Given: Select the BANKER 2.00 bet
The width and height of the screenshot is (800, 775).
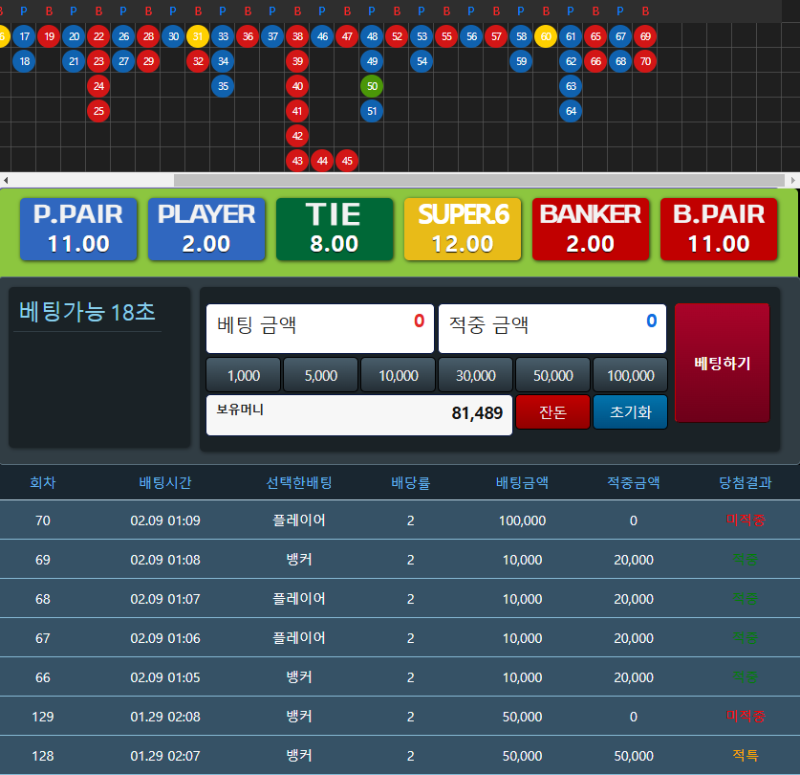Looking at the screenshot, I should pyautogui.click(x=591, y=229).
